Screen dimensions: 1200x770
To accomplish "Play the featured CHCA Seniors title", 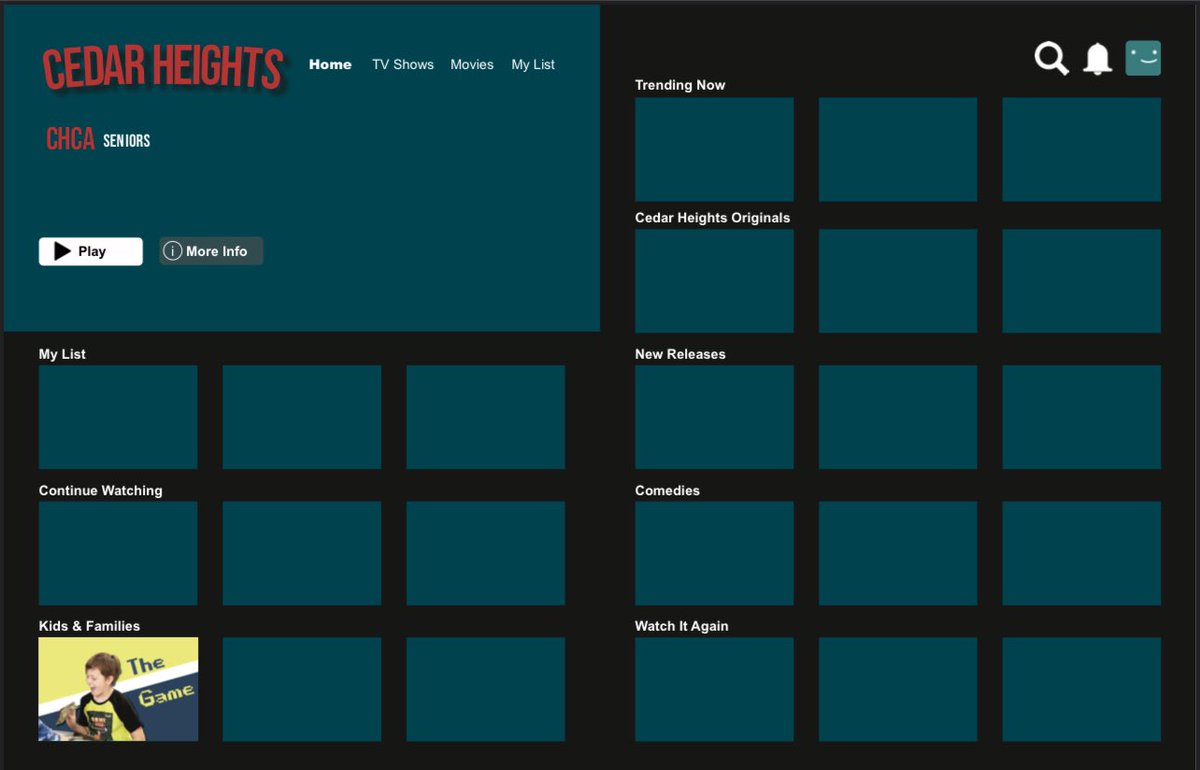I will [x=91, y=251].
